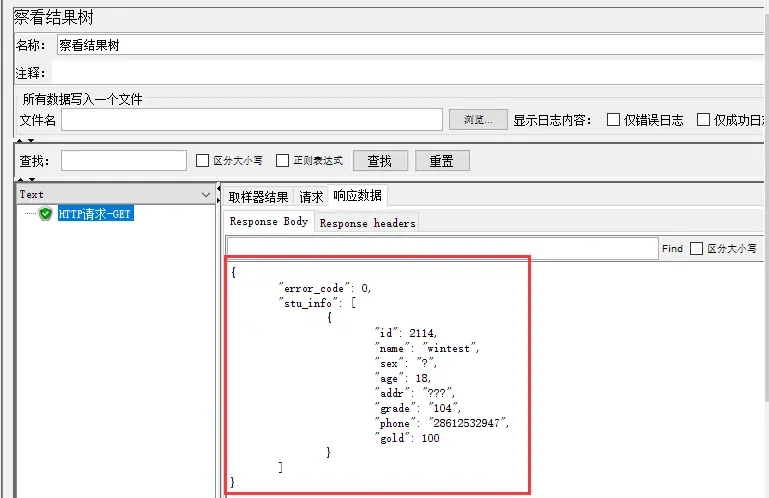Focus the response body Find input field
This screenshot has width=769, height=498.
(x=442, y=248)
